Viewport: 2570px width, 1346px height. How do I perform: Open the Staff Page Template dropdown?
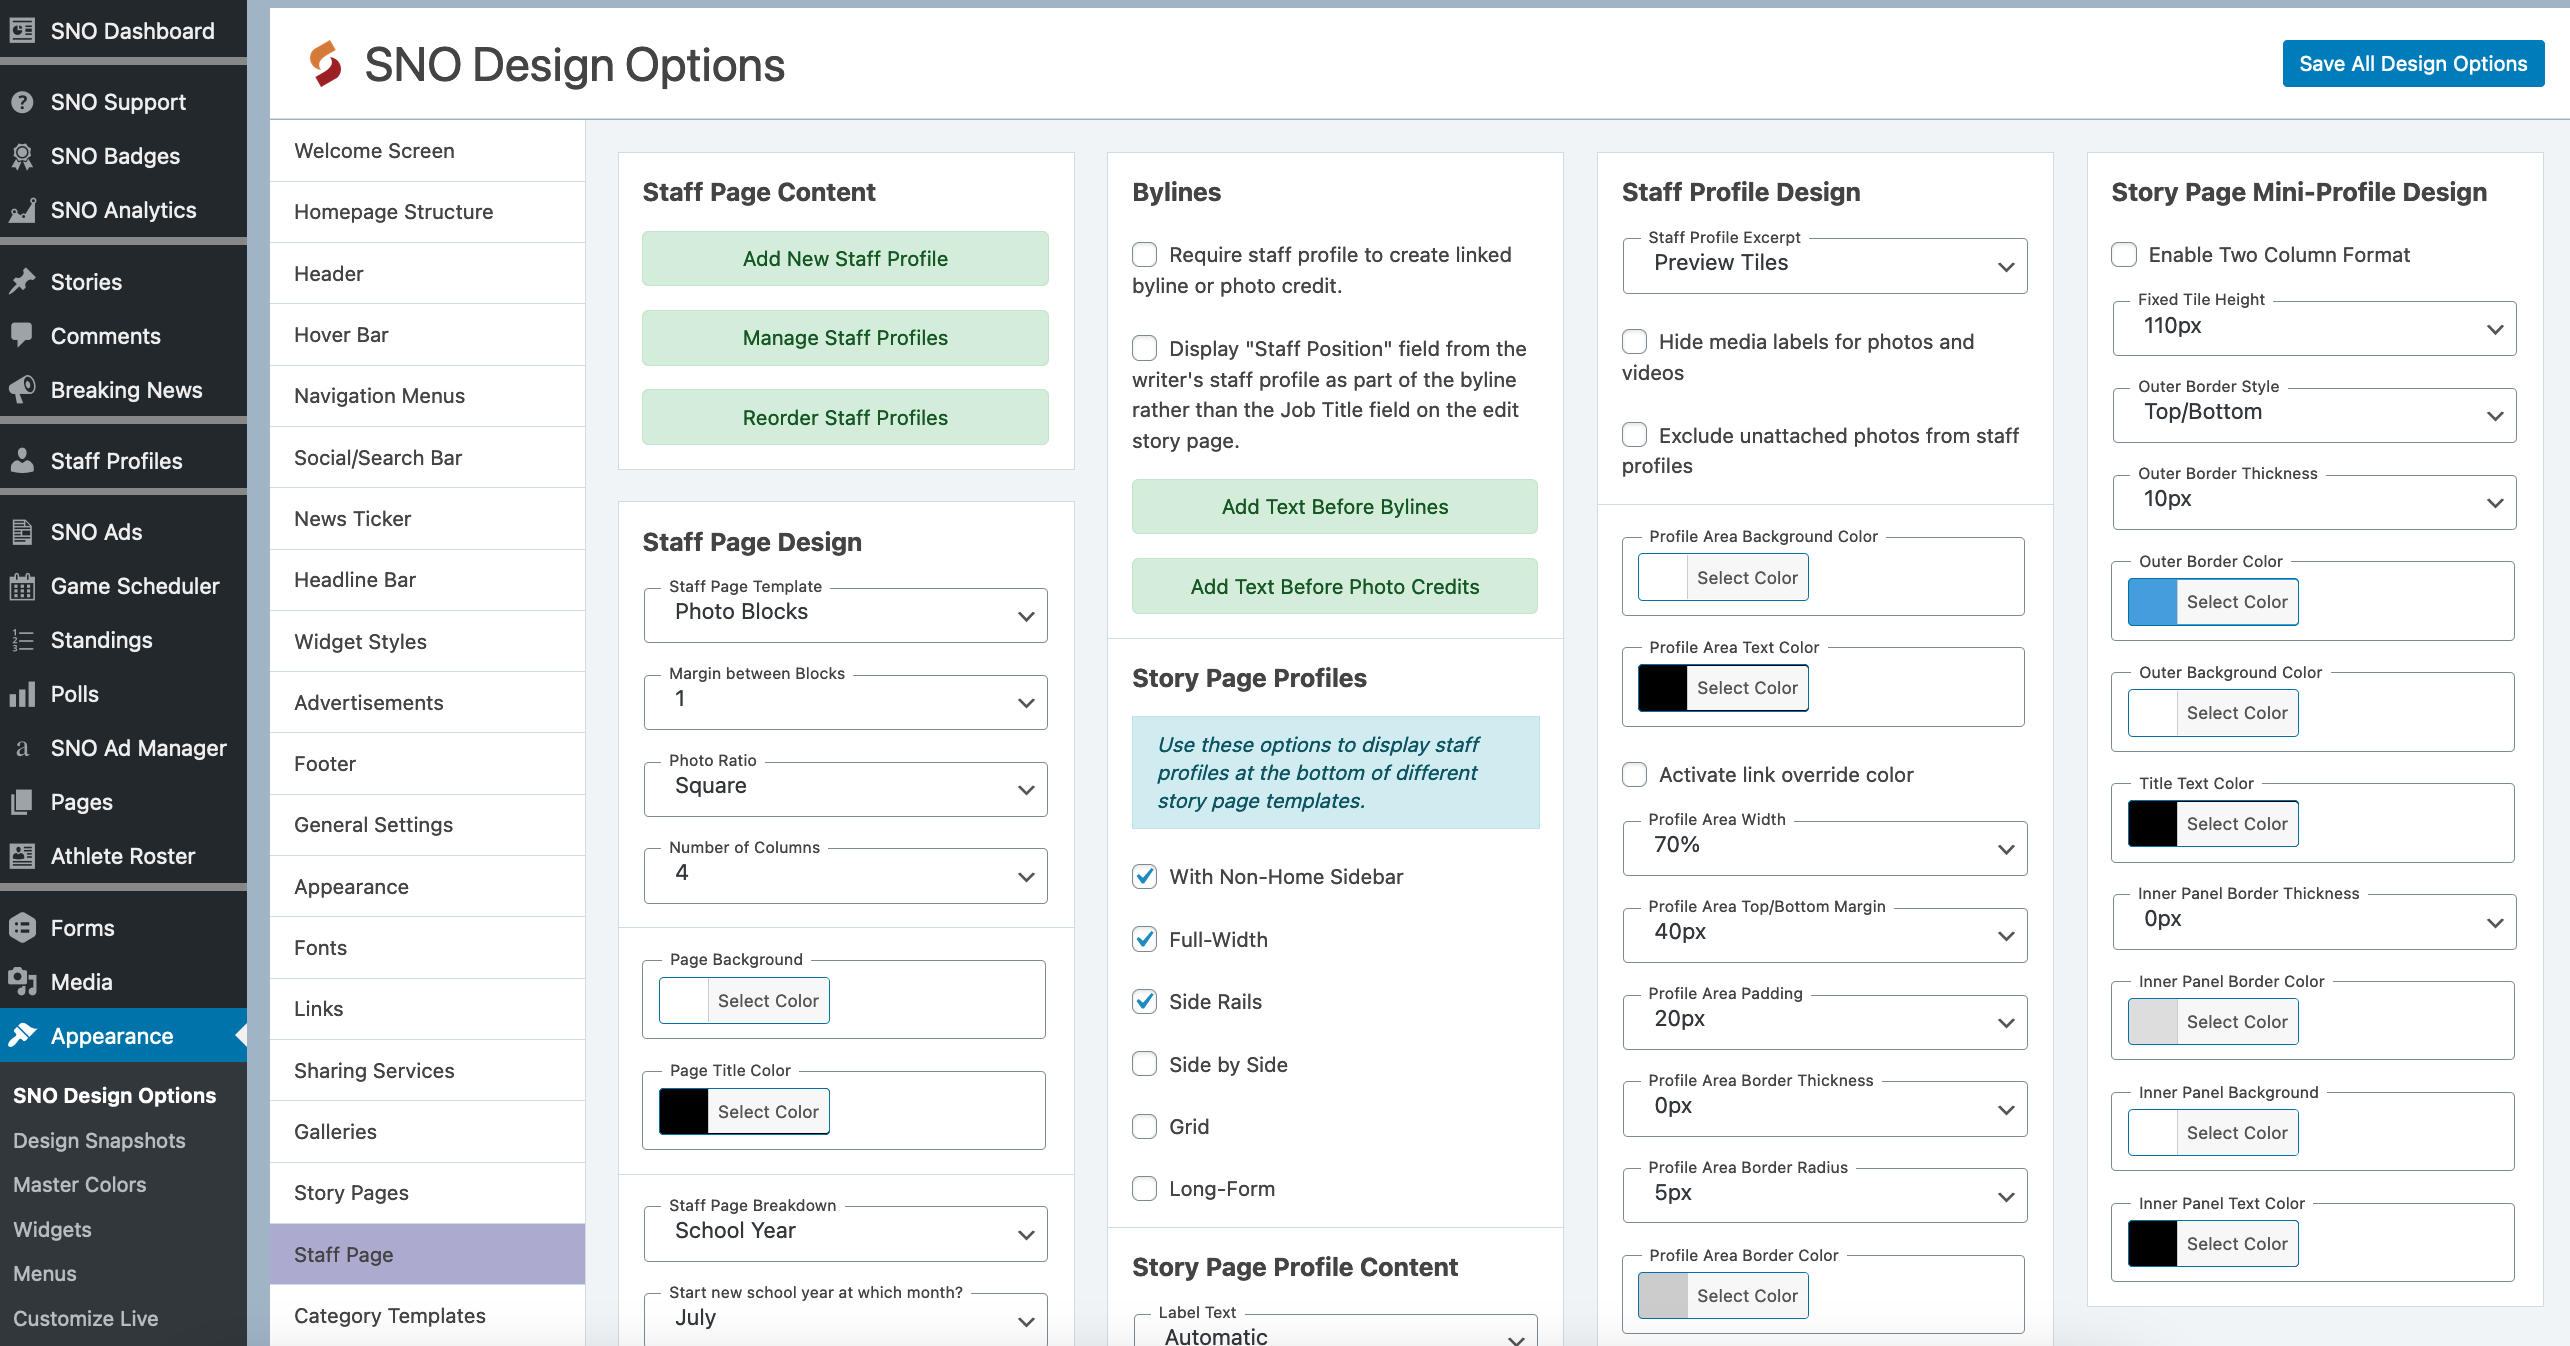pos(845,615)
